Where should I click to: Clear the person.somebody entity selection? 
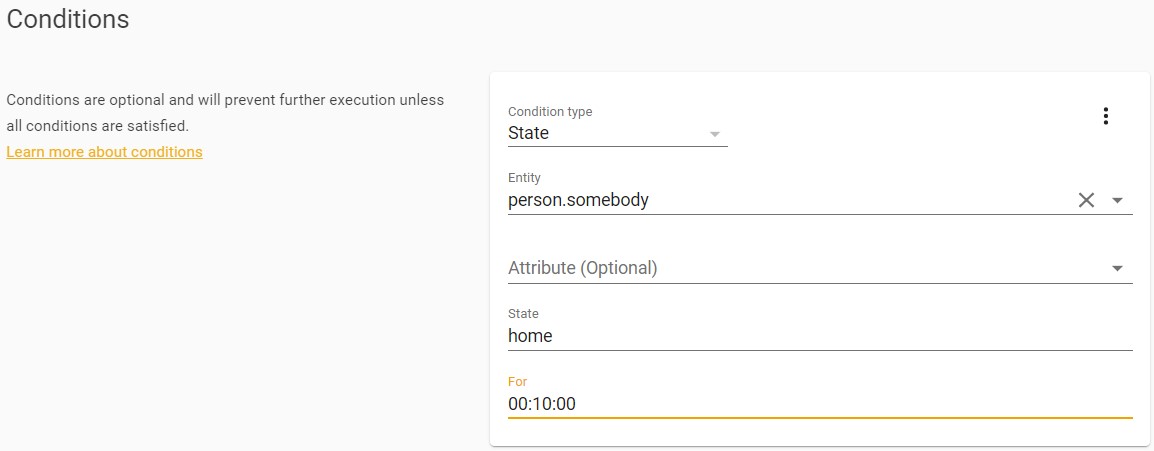1086,200
